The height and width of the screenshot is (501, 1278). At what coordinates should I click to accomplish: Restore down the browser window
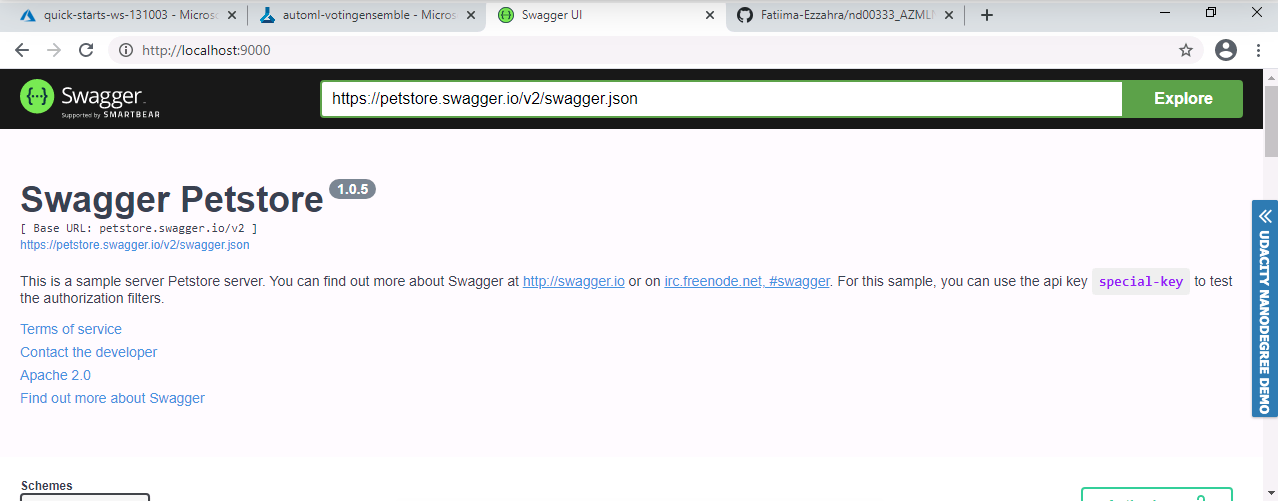1211,13
